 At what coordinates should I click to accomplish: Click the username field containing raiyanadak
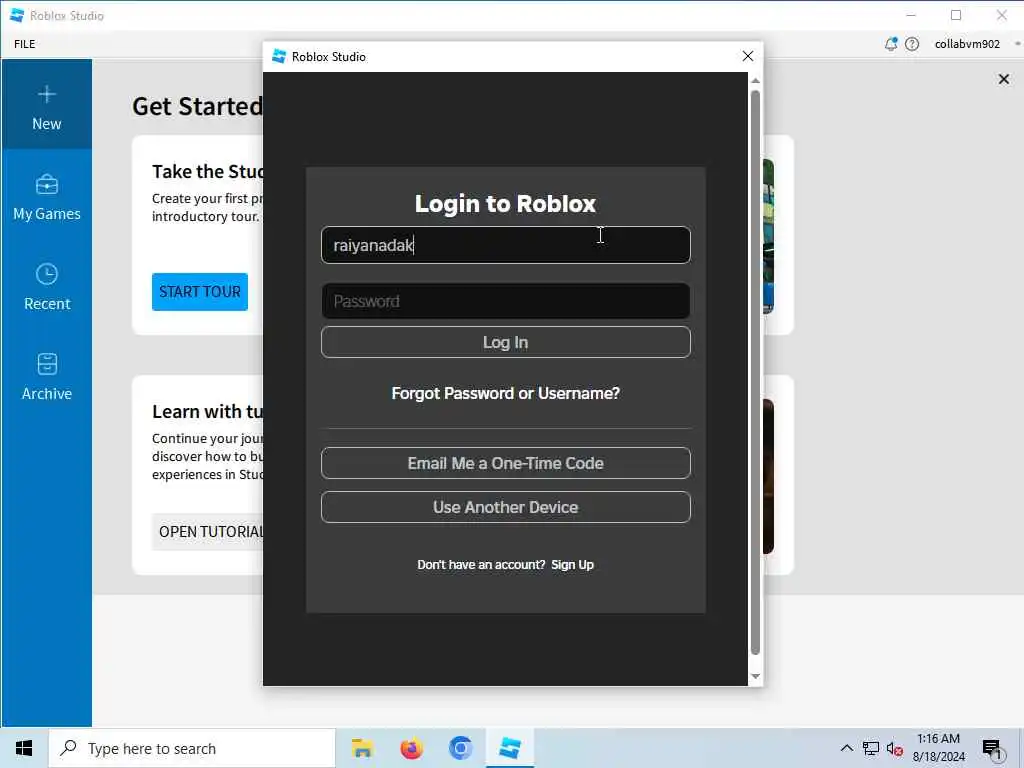point(505,245)
